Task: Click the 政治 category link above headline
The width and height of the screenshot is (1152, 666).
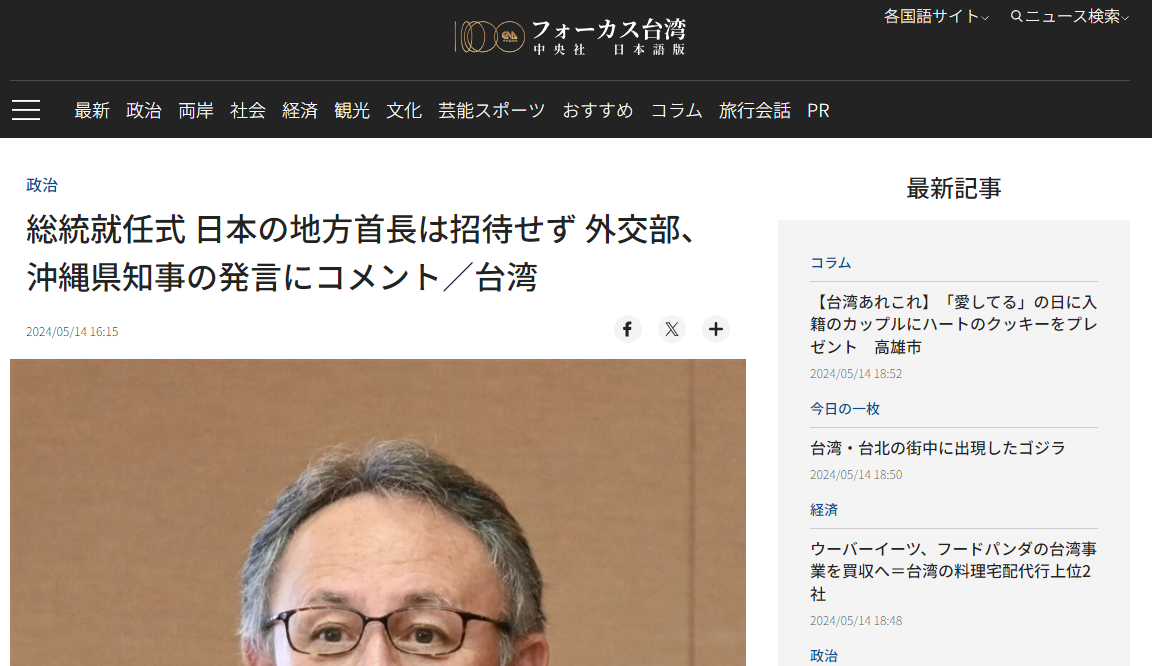Action: (x=42, y=185)
